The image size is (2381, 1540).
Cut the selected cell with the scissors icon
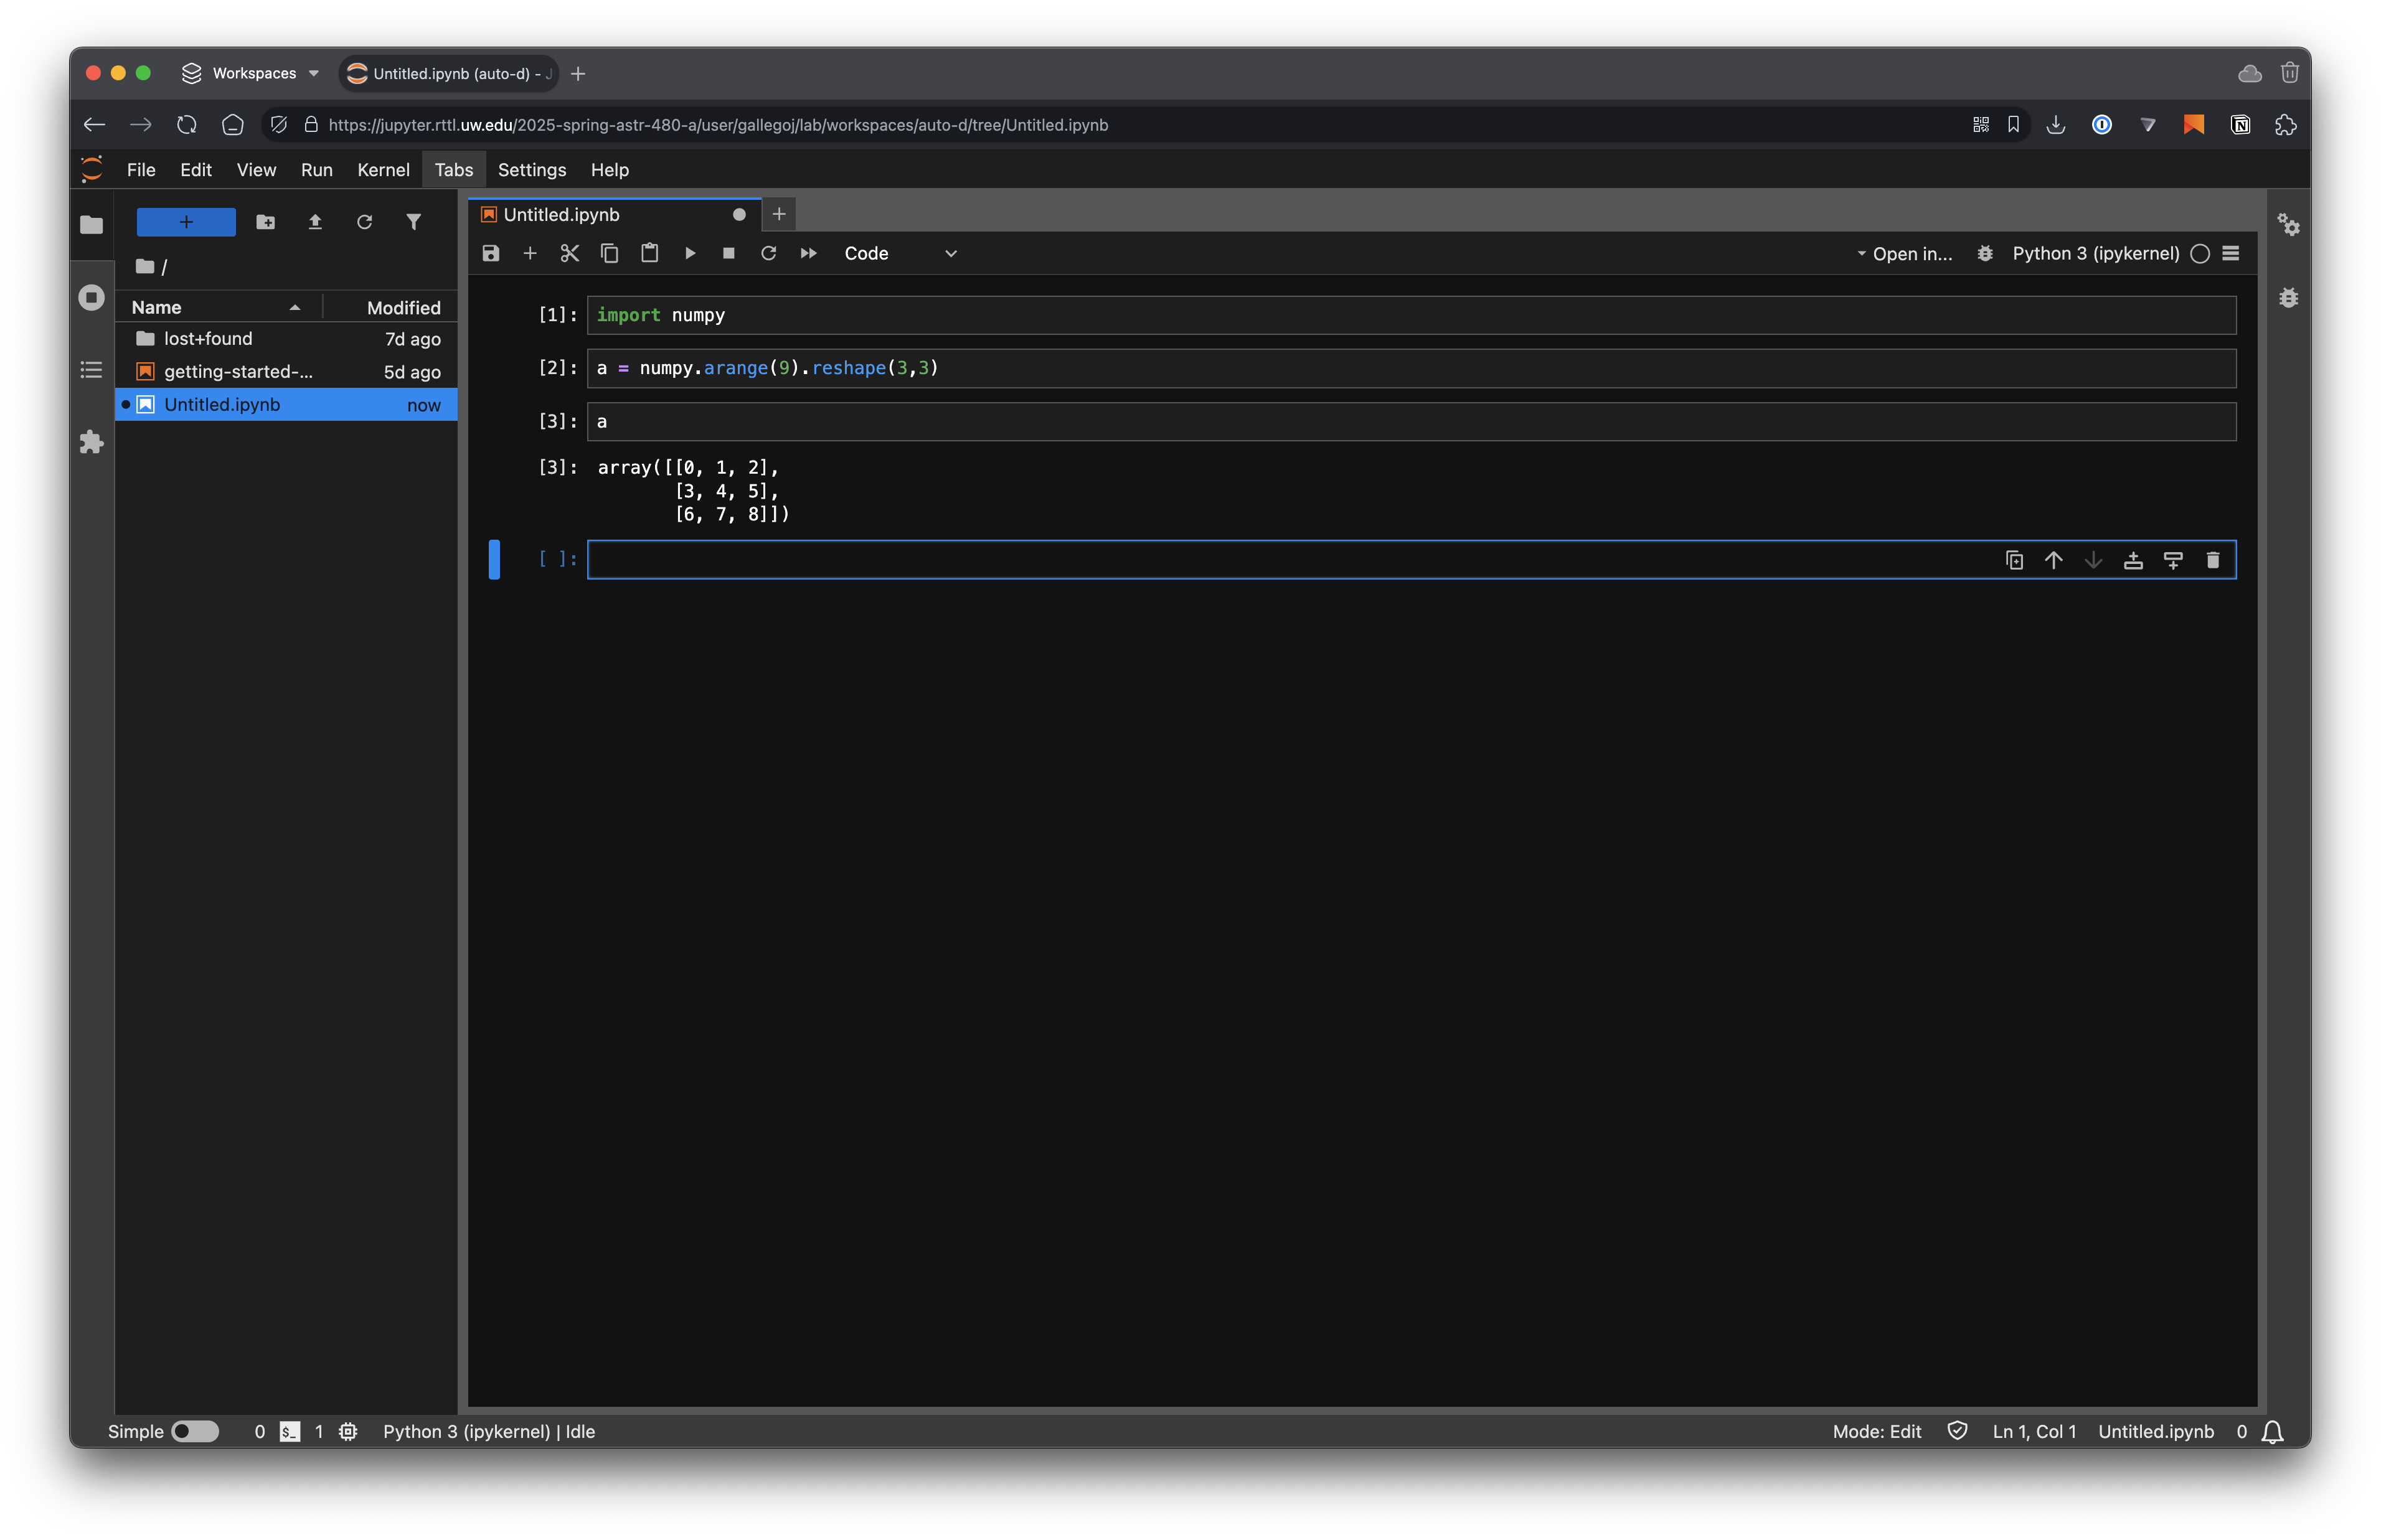click(x=569, y=253)
